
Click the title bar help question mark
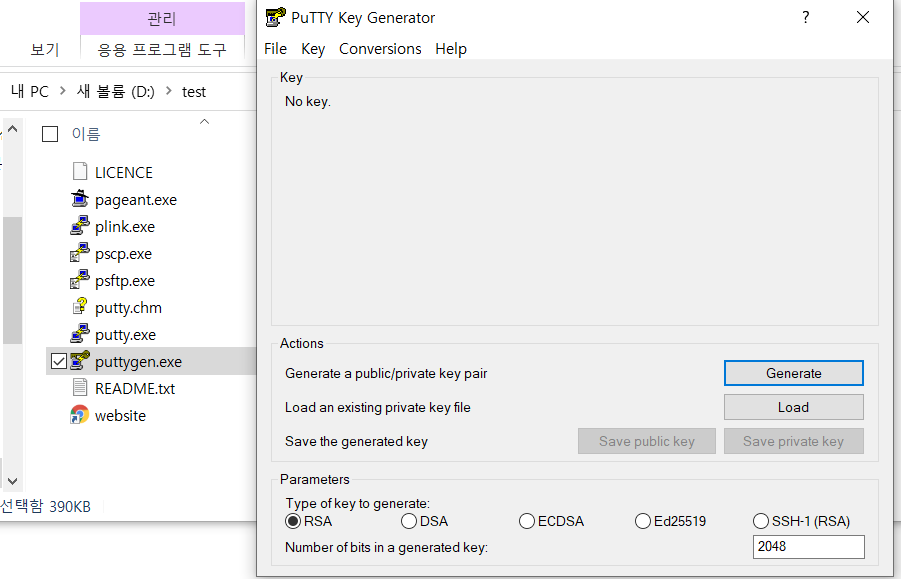[806, 17]
